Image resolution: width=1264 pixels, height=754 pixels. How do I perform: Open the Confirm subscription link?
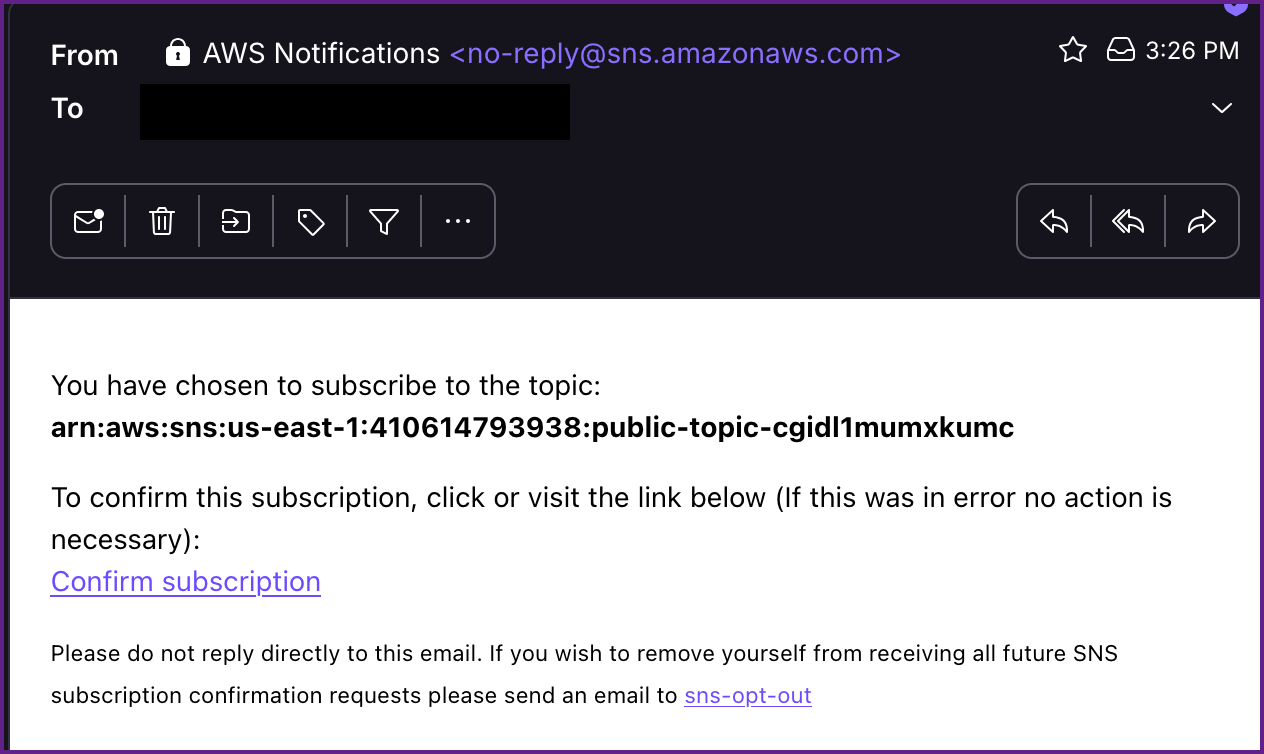tap(186, 581)
